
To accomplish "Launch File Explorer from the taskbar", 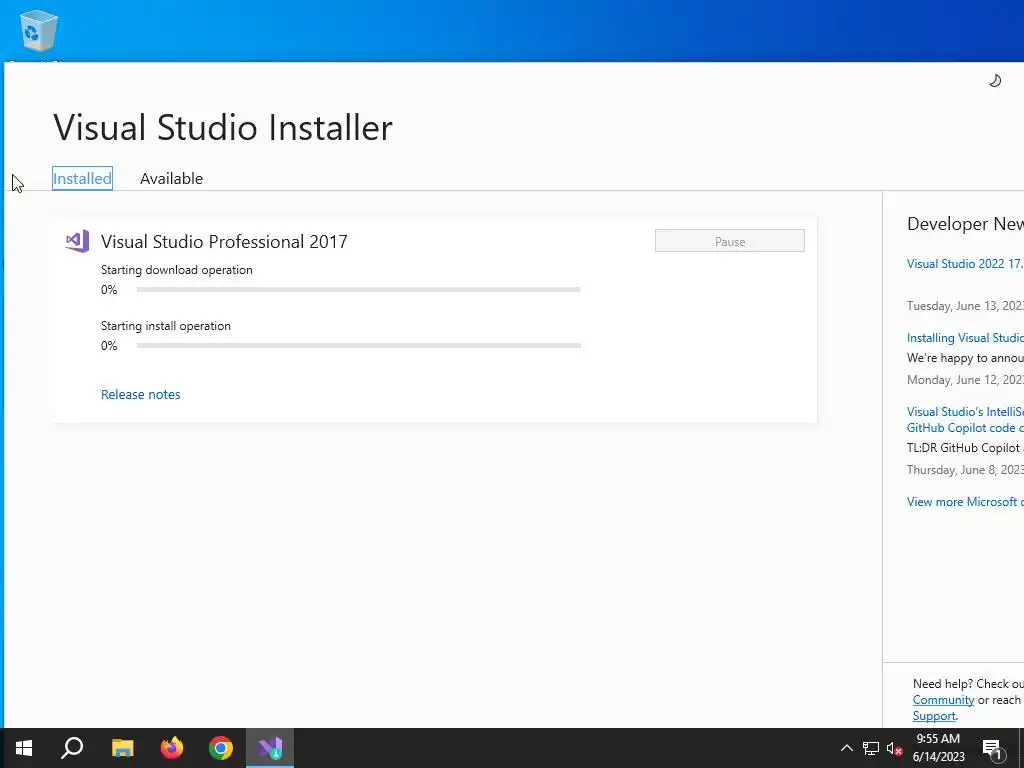I will [x=122, y=748].
